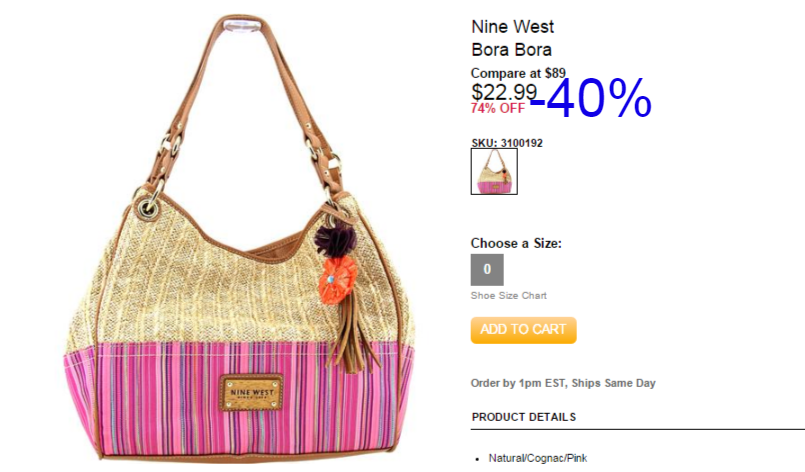Click the purple flower charm on bag
805x472 pixels.
(x=335, y=238)
